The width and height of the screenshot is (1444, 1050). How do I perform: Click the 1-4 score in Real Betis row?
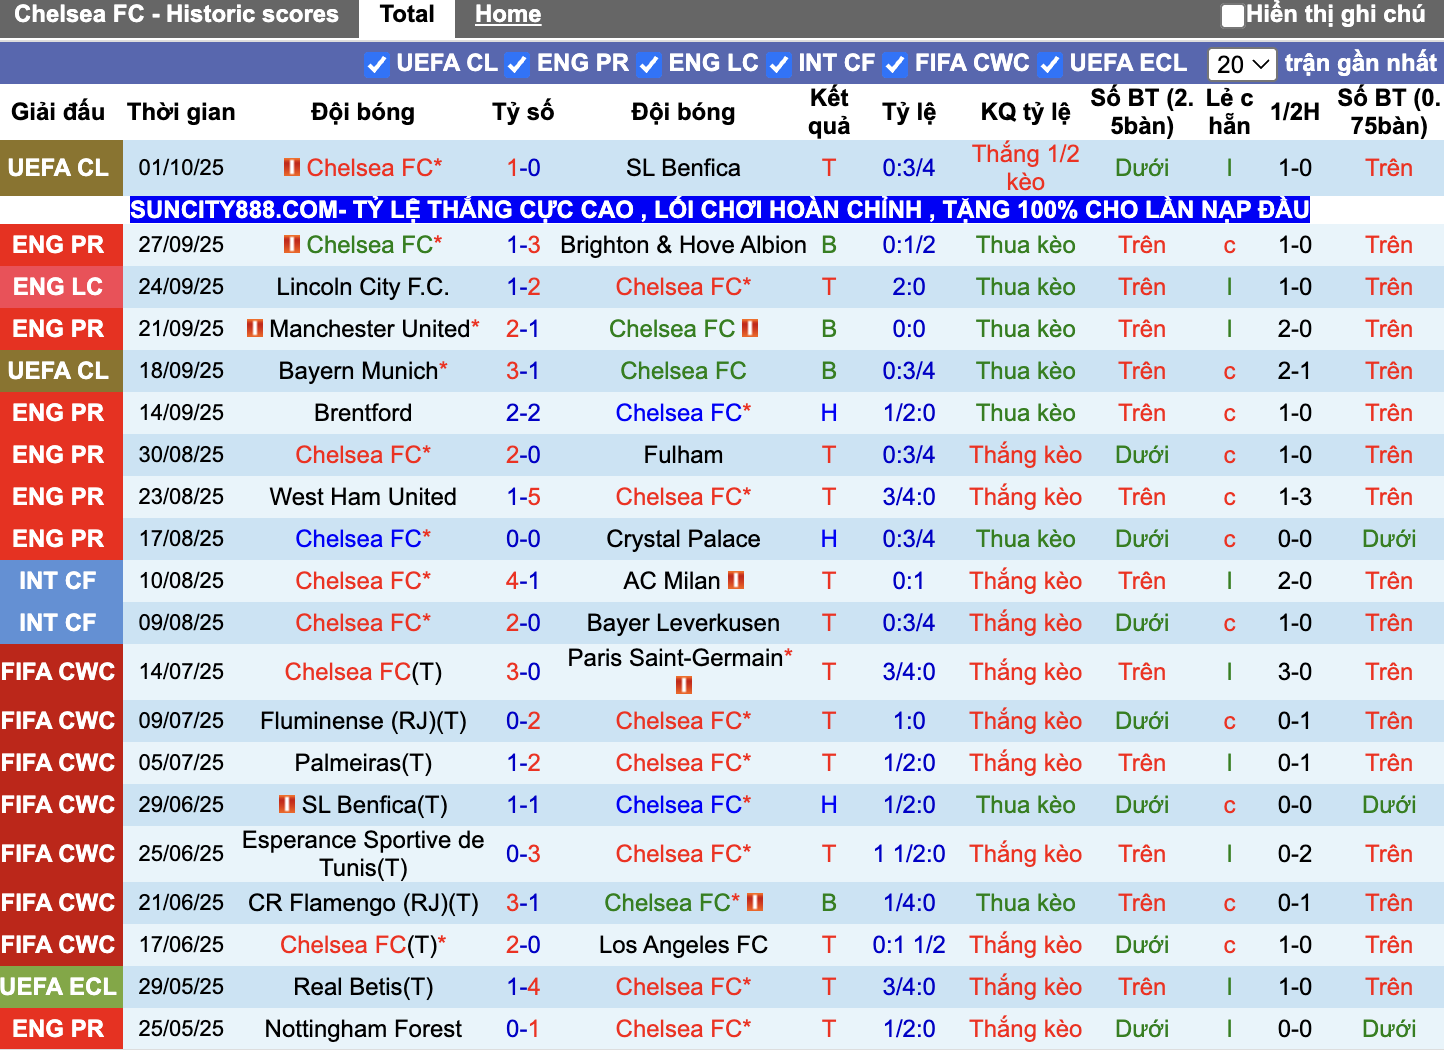(x=523, y=987)
